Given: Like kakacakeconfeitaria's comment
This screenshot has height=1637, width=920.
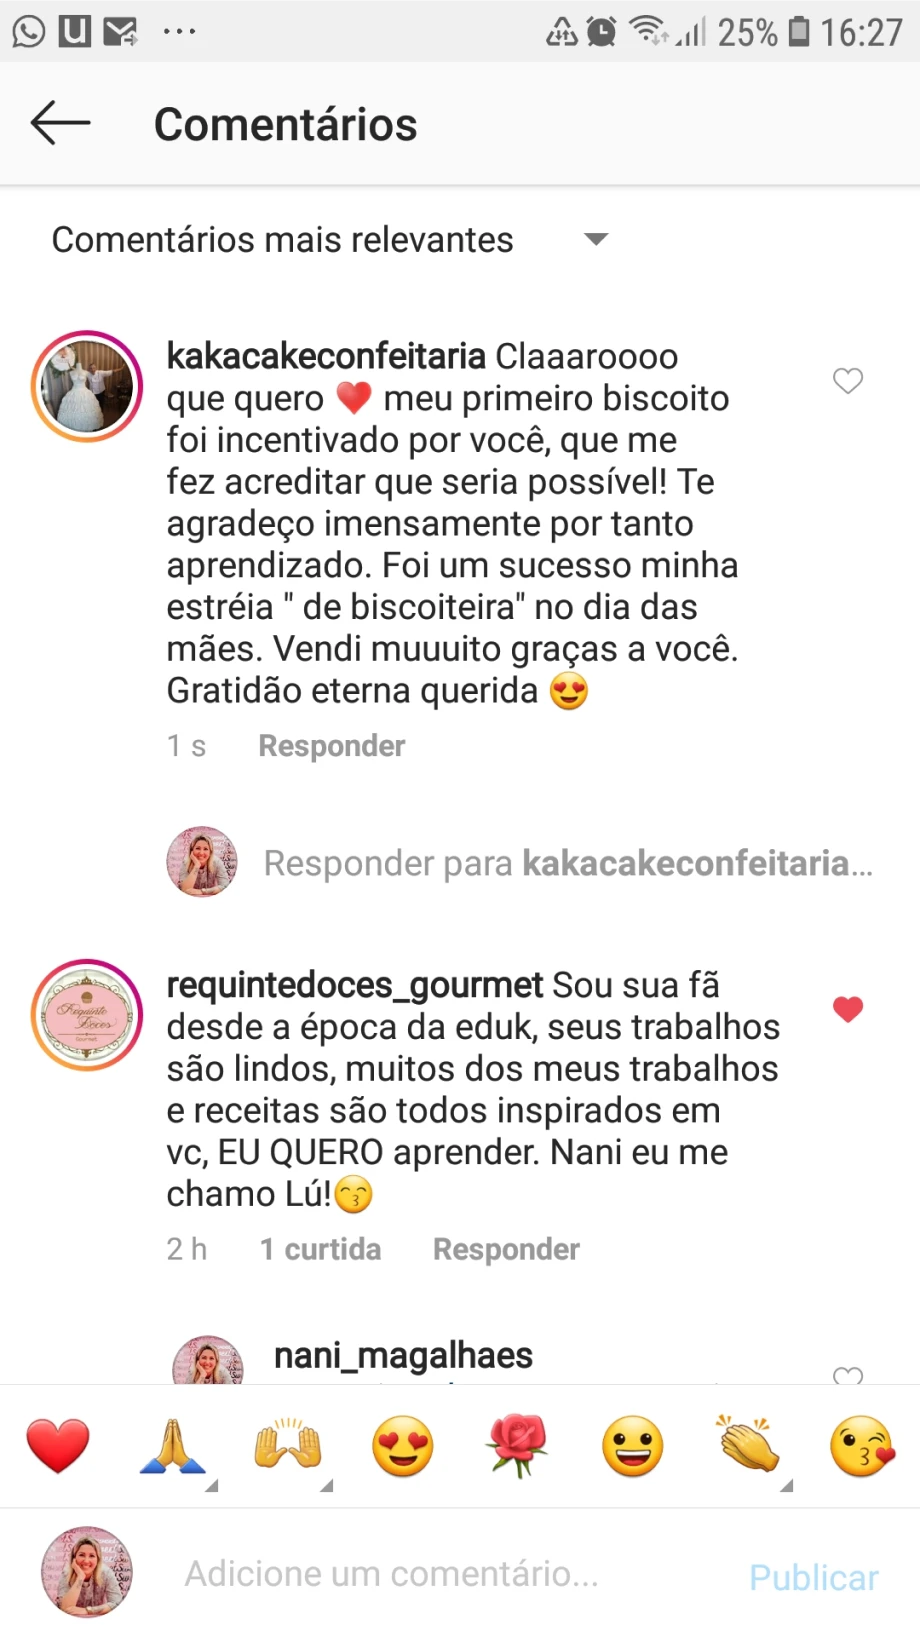Looking at the screenshot, I should tap(848, 381).
